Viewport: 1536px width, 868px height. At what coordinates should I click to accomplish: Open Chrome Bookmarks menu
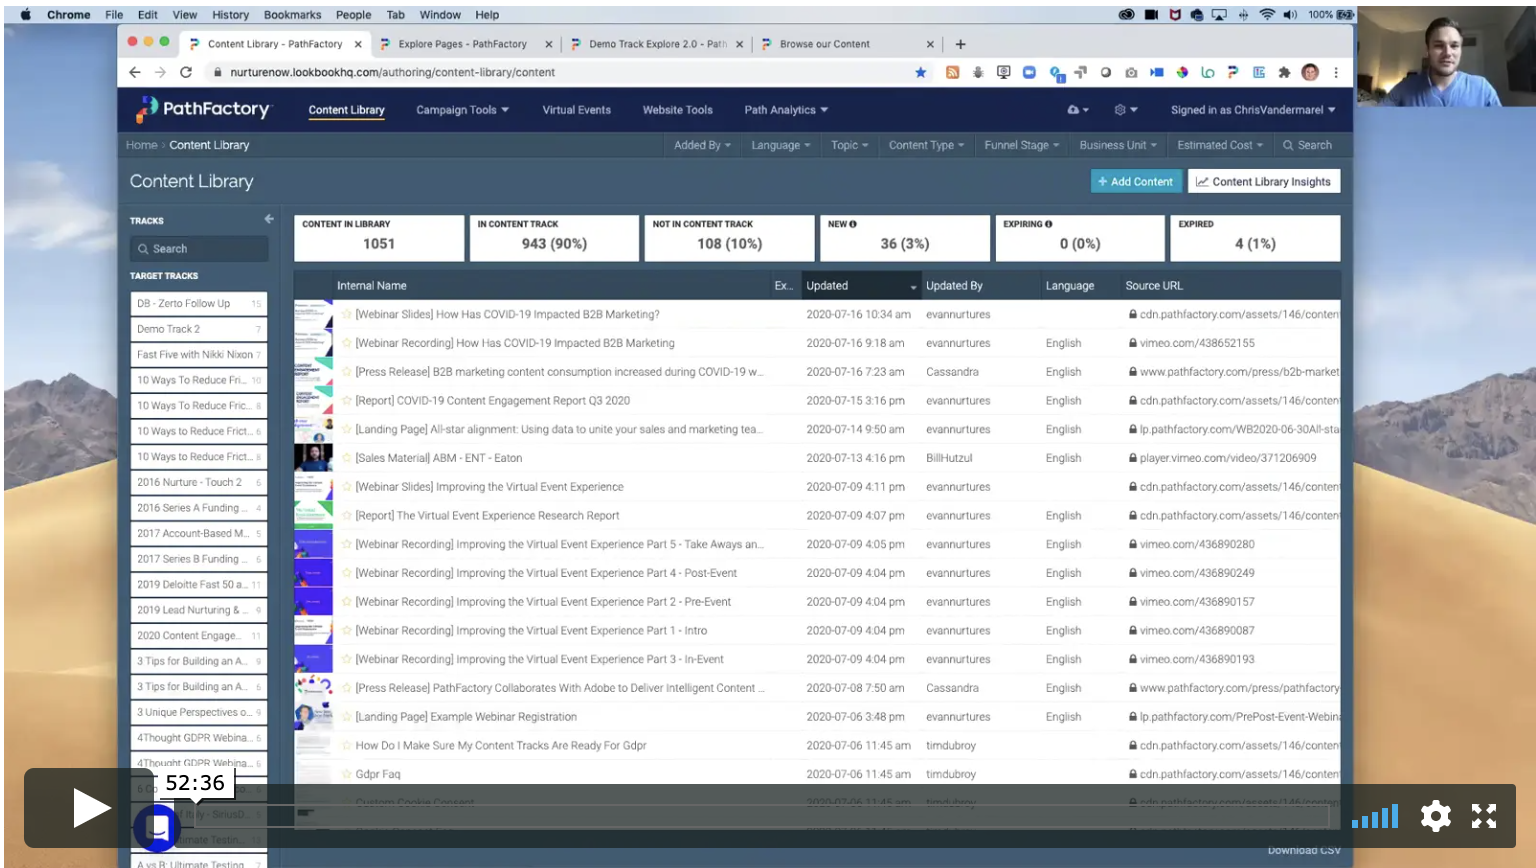[x=292, y=15]
